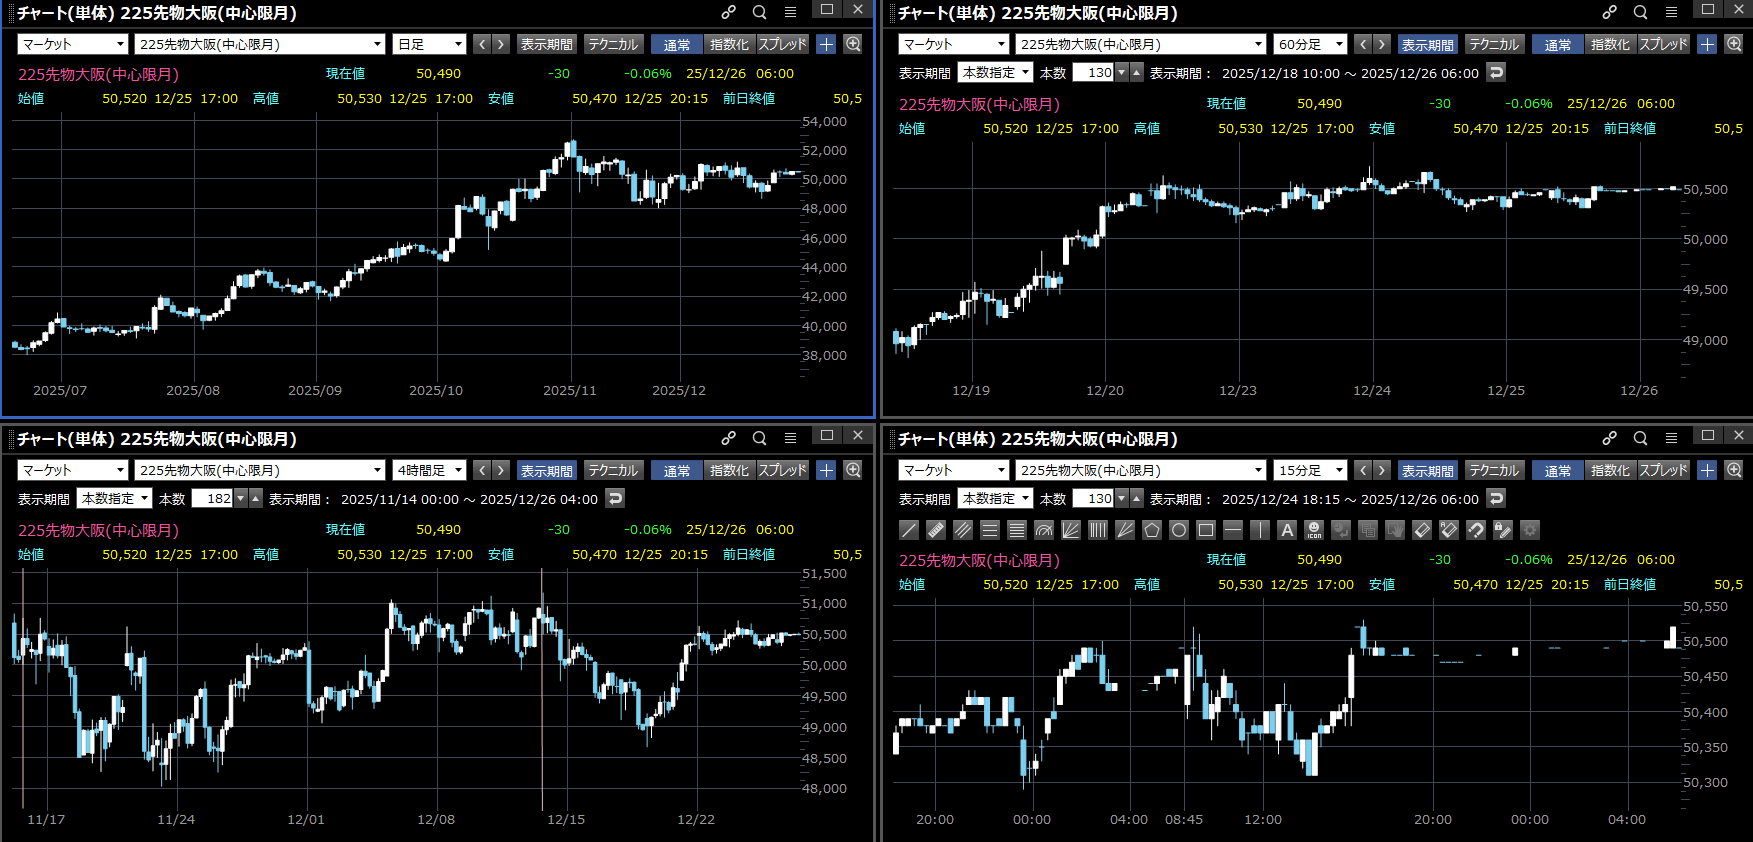Screen dimensions: 1753x842
Task: Click the rectangle drawing tool
Action: pyautogui.click(x=1206, y=530)
